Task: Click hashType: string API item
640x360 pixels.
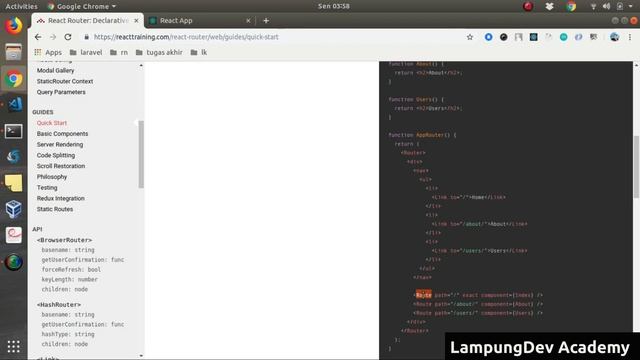Action: (68, 334)
